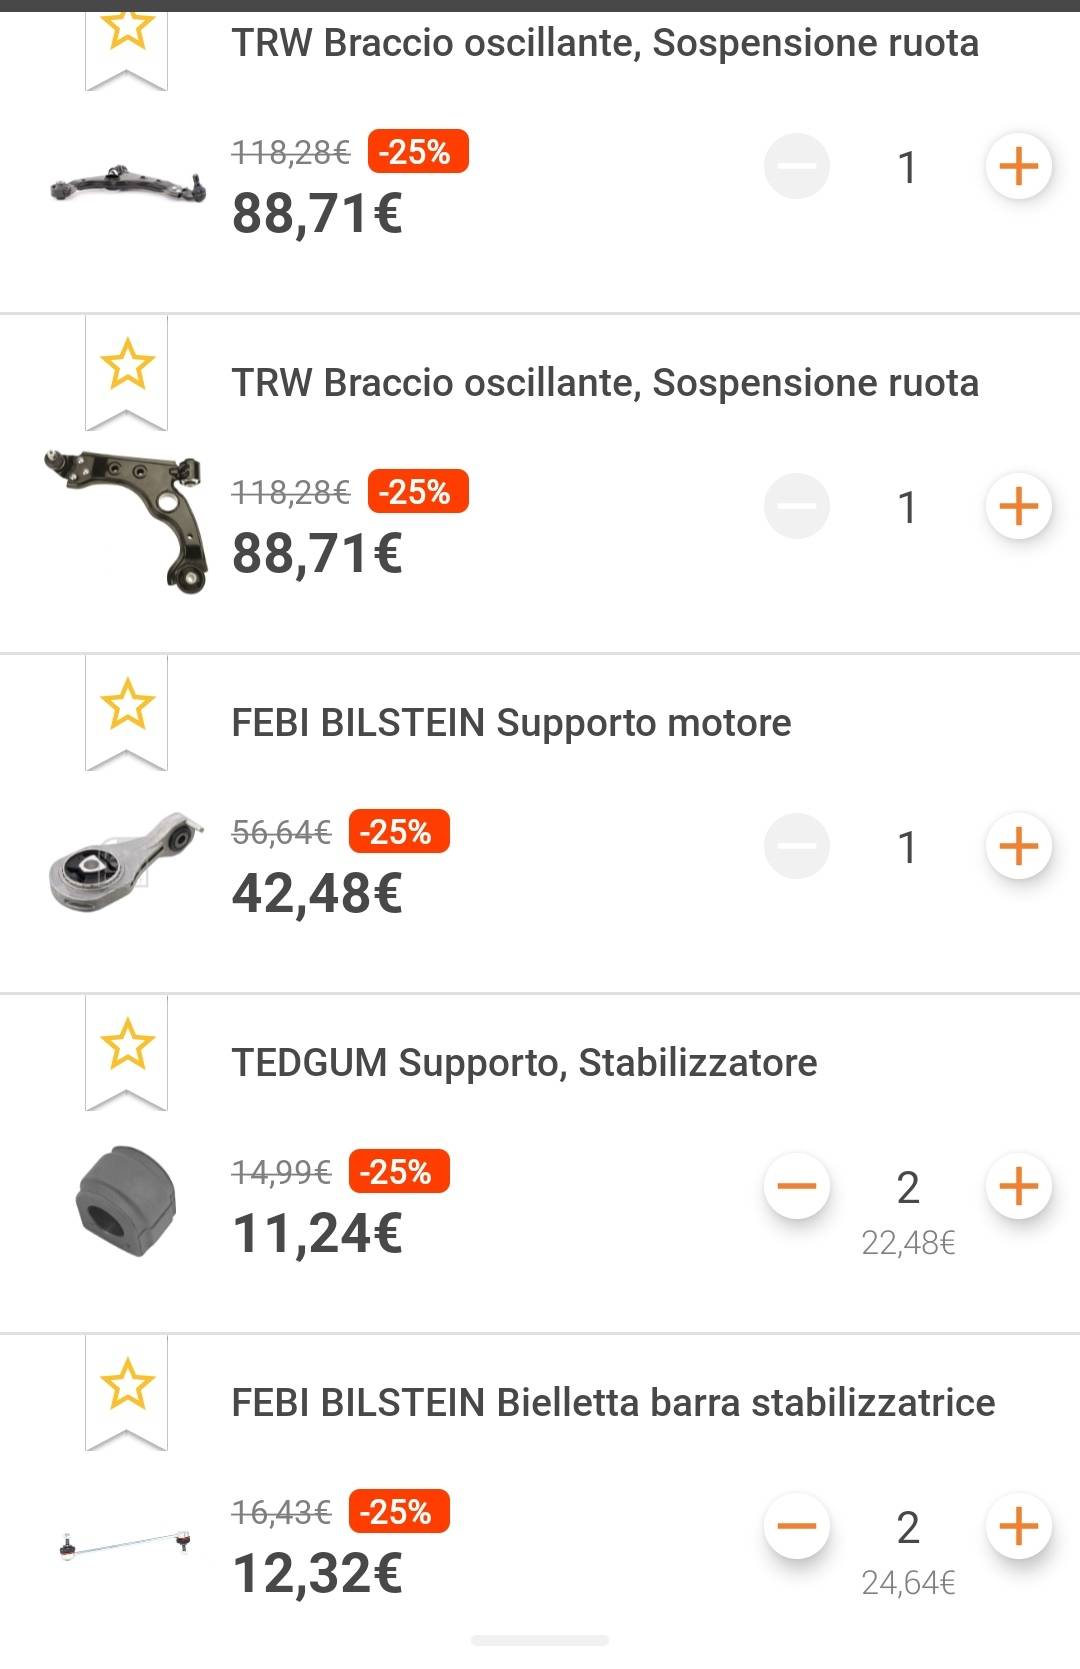This screenshot has height=1669, width=1080.
Task: Increase quantity of TEDGUM Supporto, Stabilizzatore
Action: [1018, 1187]
